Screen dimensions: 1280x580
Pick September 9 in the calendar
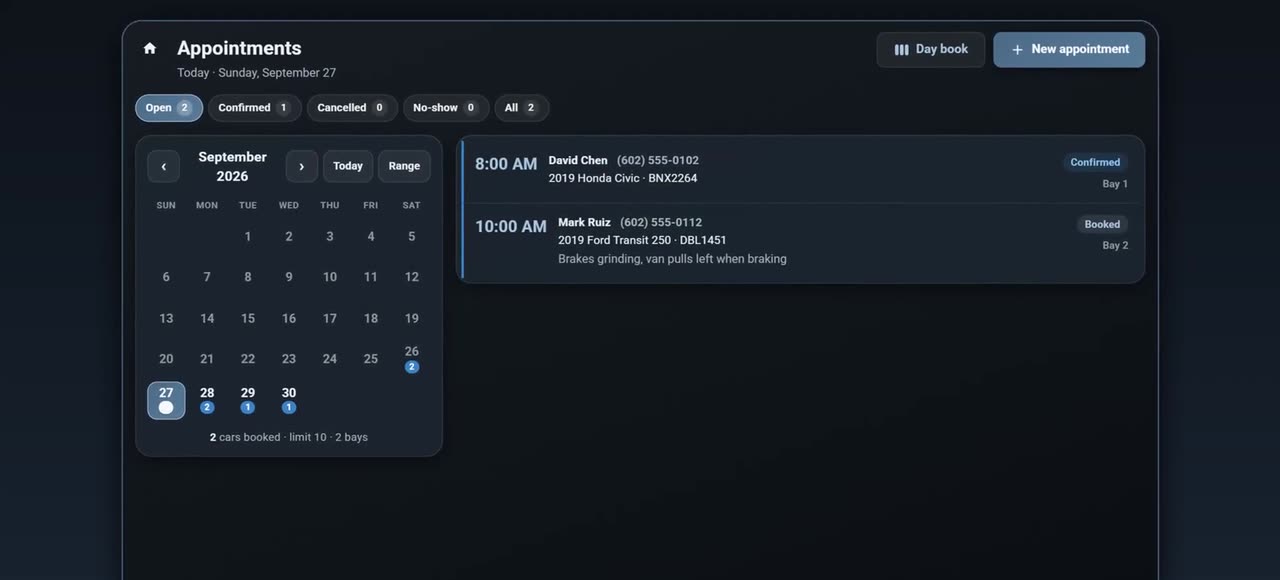tap(289, 277)
